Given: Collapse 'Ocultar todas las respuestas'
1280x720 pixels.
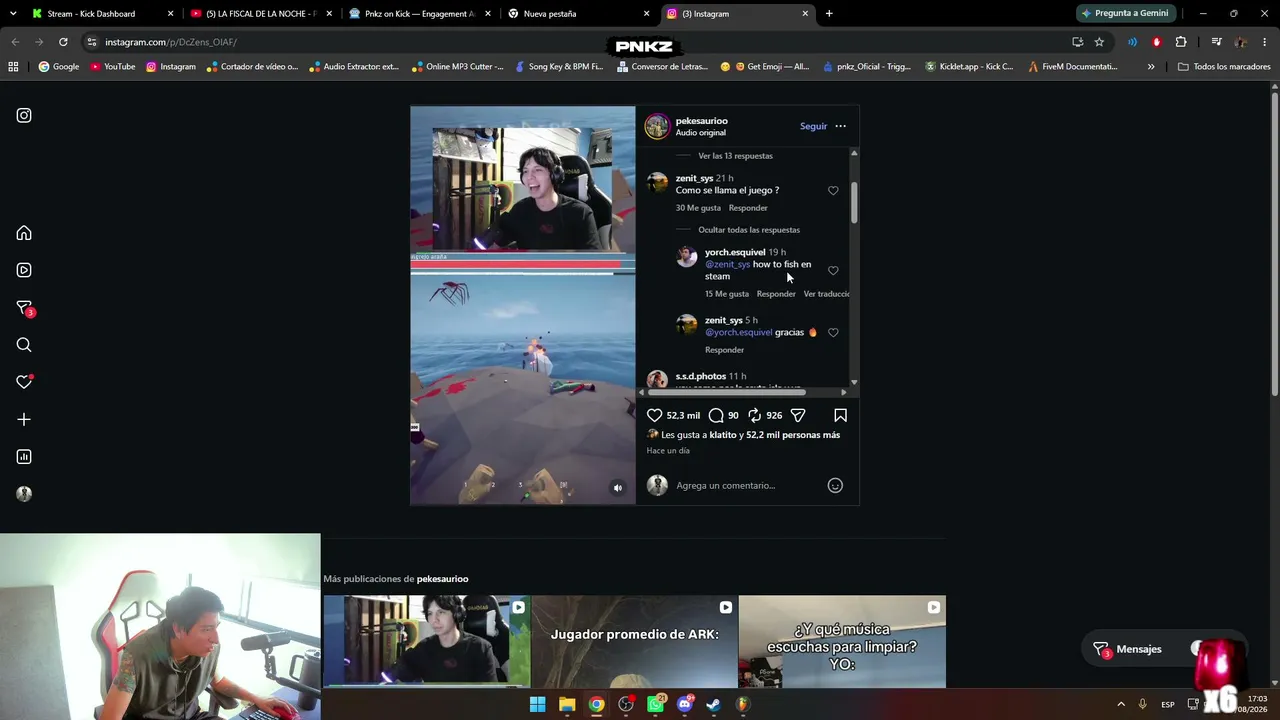Looking at the screenshot, I should [749, 230].
